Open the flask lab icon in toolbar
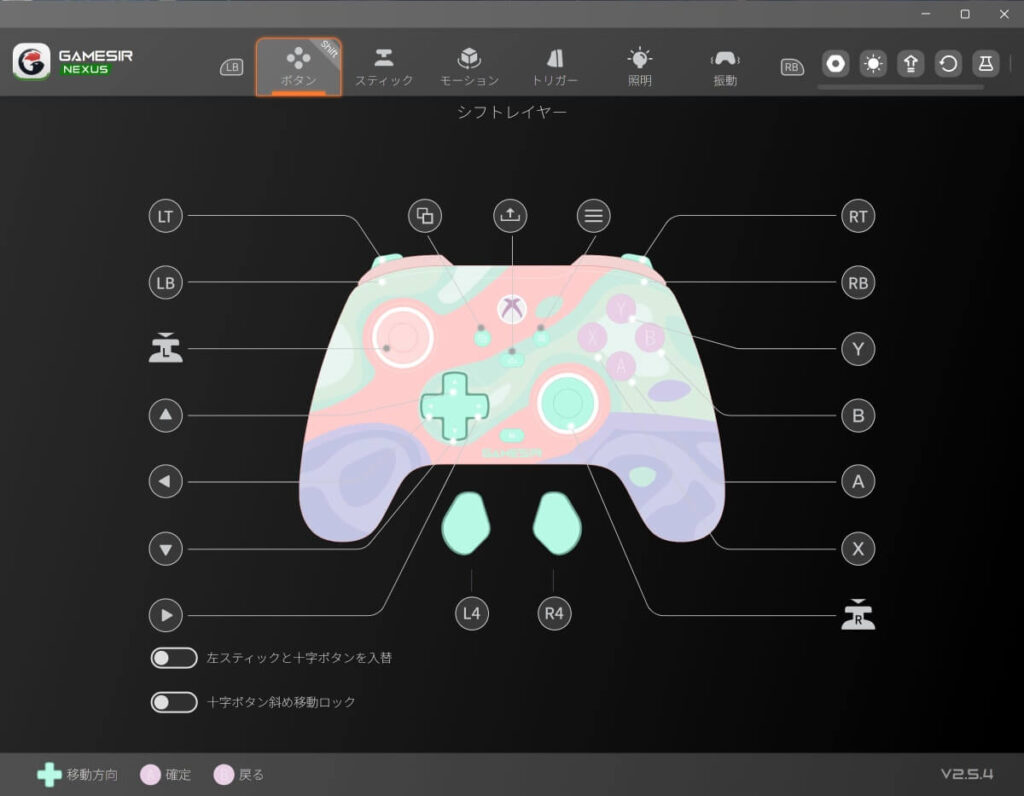 pyautogui.click(x=985, y=64)
